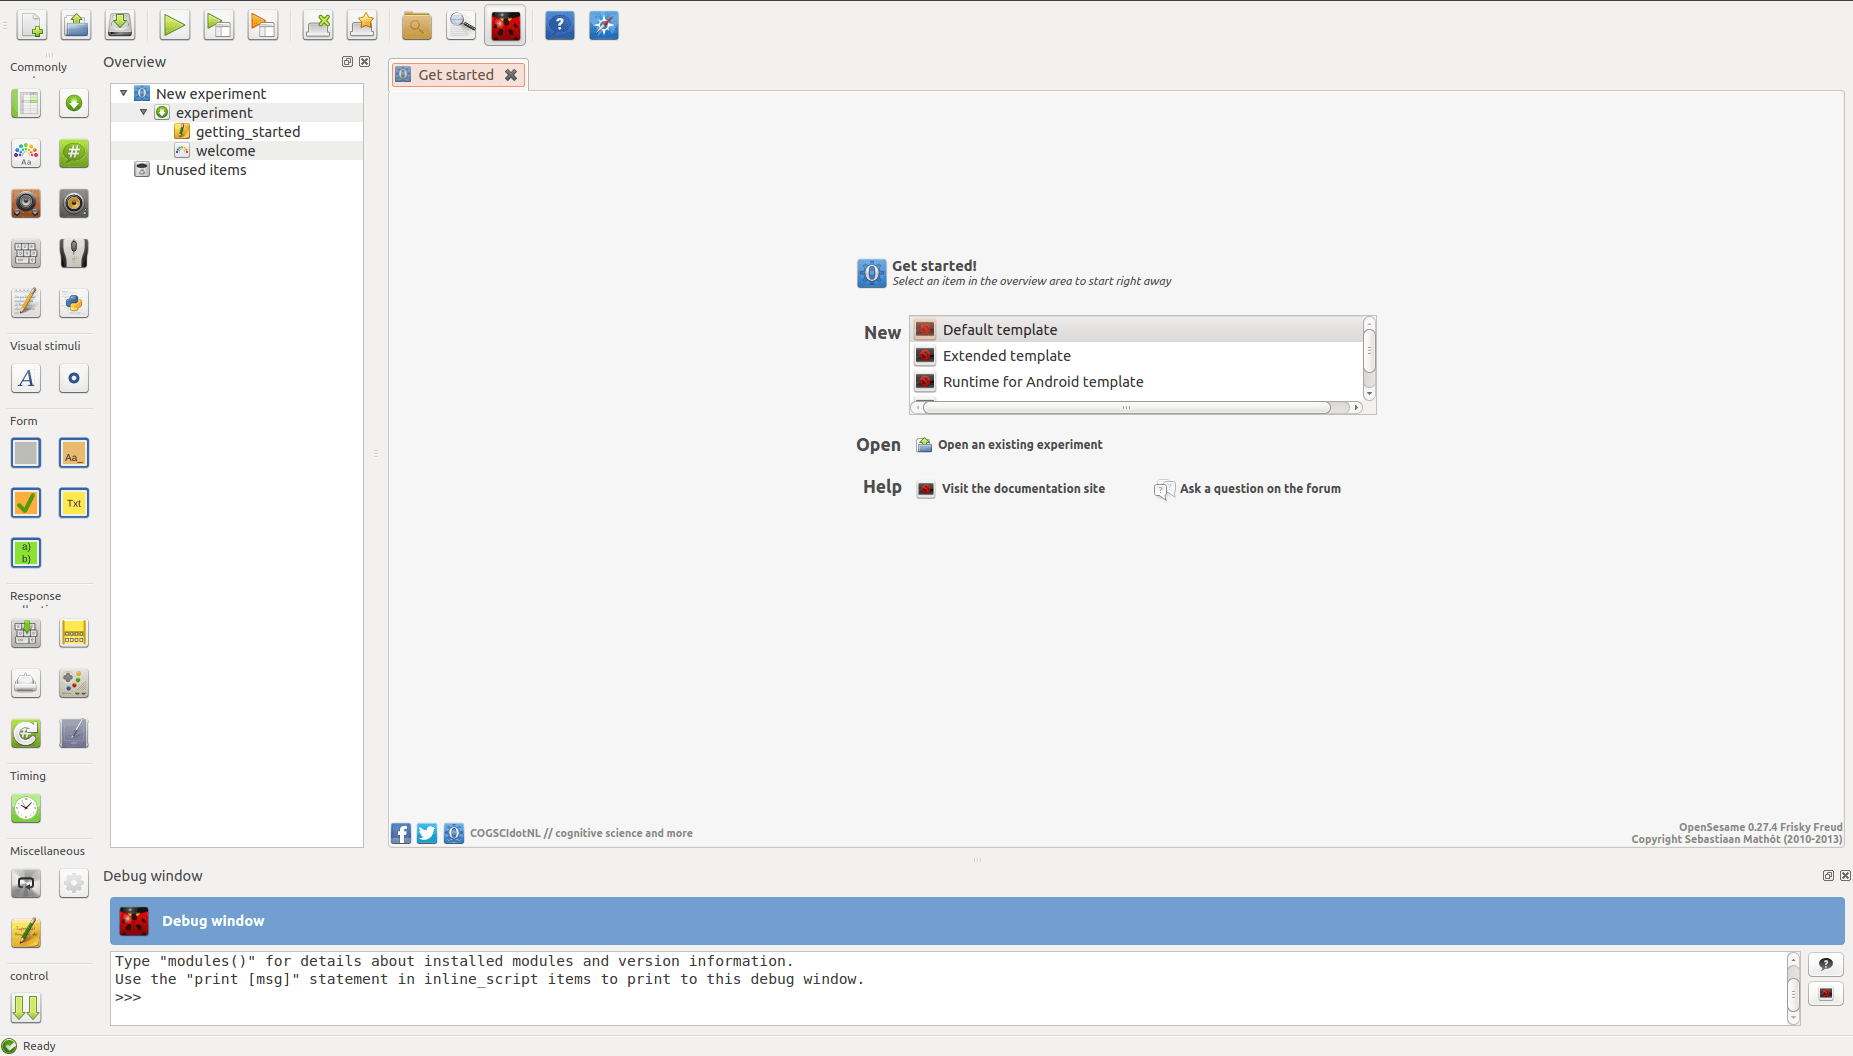The image size is (1853, 1056).
Task: Open the welcome sketchpad in overview
Action: pyautogui.click(x=226, y=150)
